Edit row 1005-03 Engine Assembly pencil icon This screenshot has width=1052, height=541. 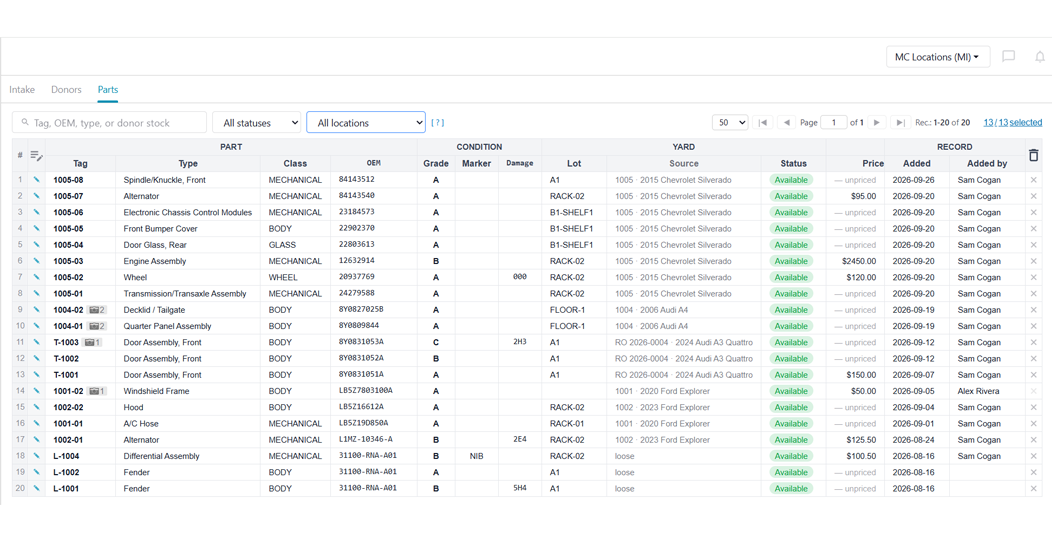37,261
